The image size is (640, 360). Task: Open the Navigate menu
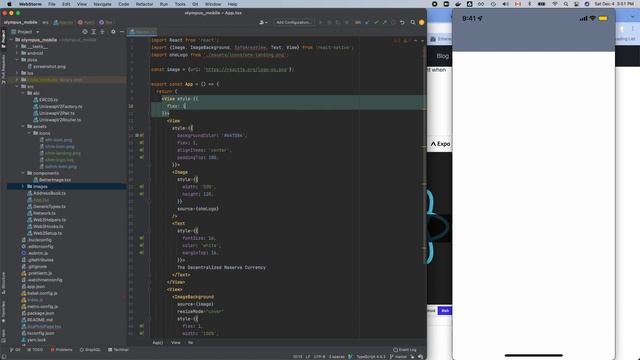pos(102,4)
